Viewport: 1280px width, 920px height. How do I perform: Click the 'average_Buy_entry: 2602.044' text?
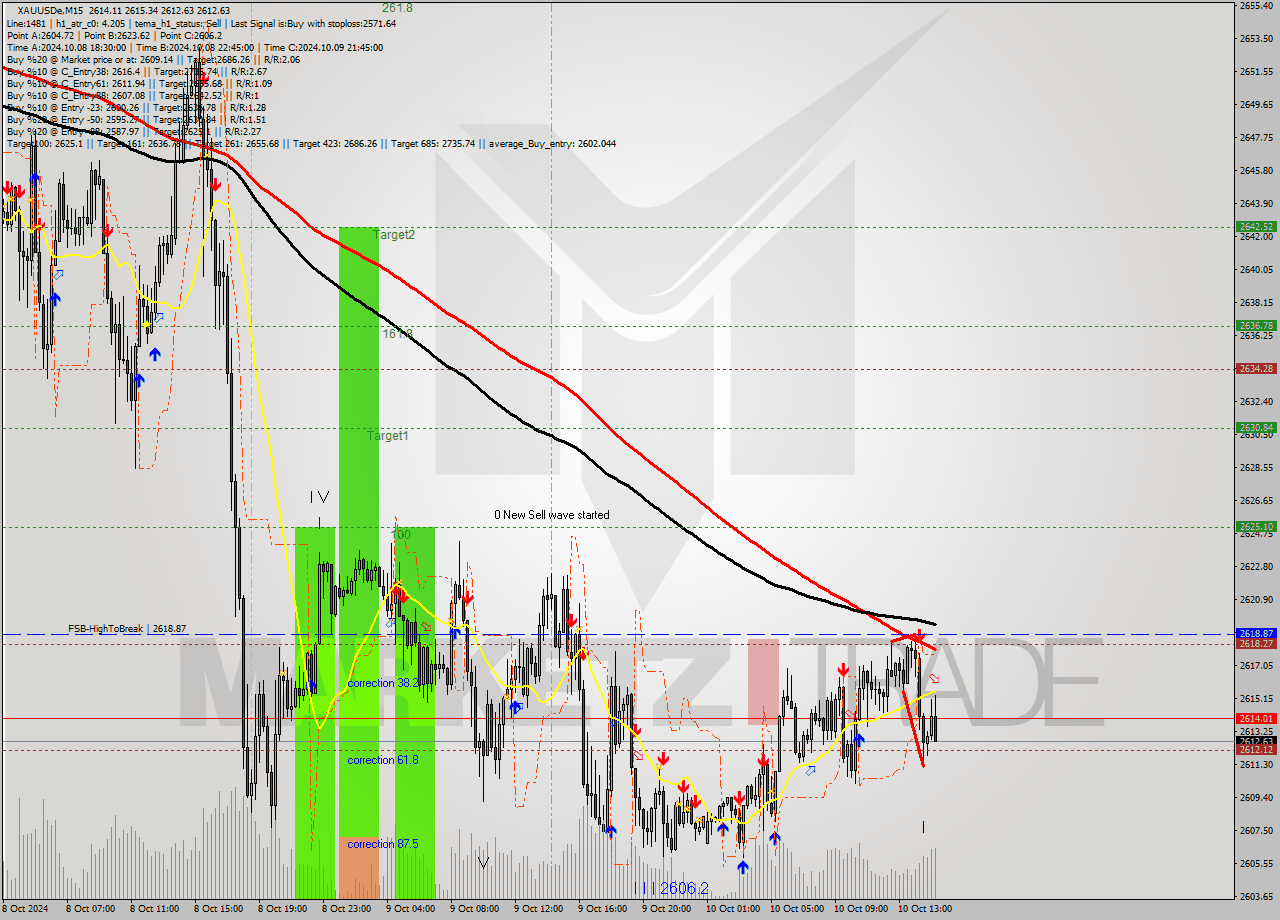coord(552,143)
